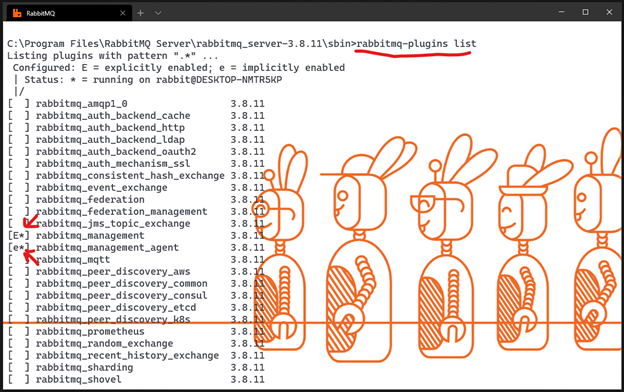
Task: Click rabbitmq_peer_discovery_aws plugin name
Action: (x=113, y=271)
